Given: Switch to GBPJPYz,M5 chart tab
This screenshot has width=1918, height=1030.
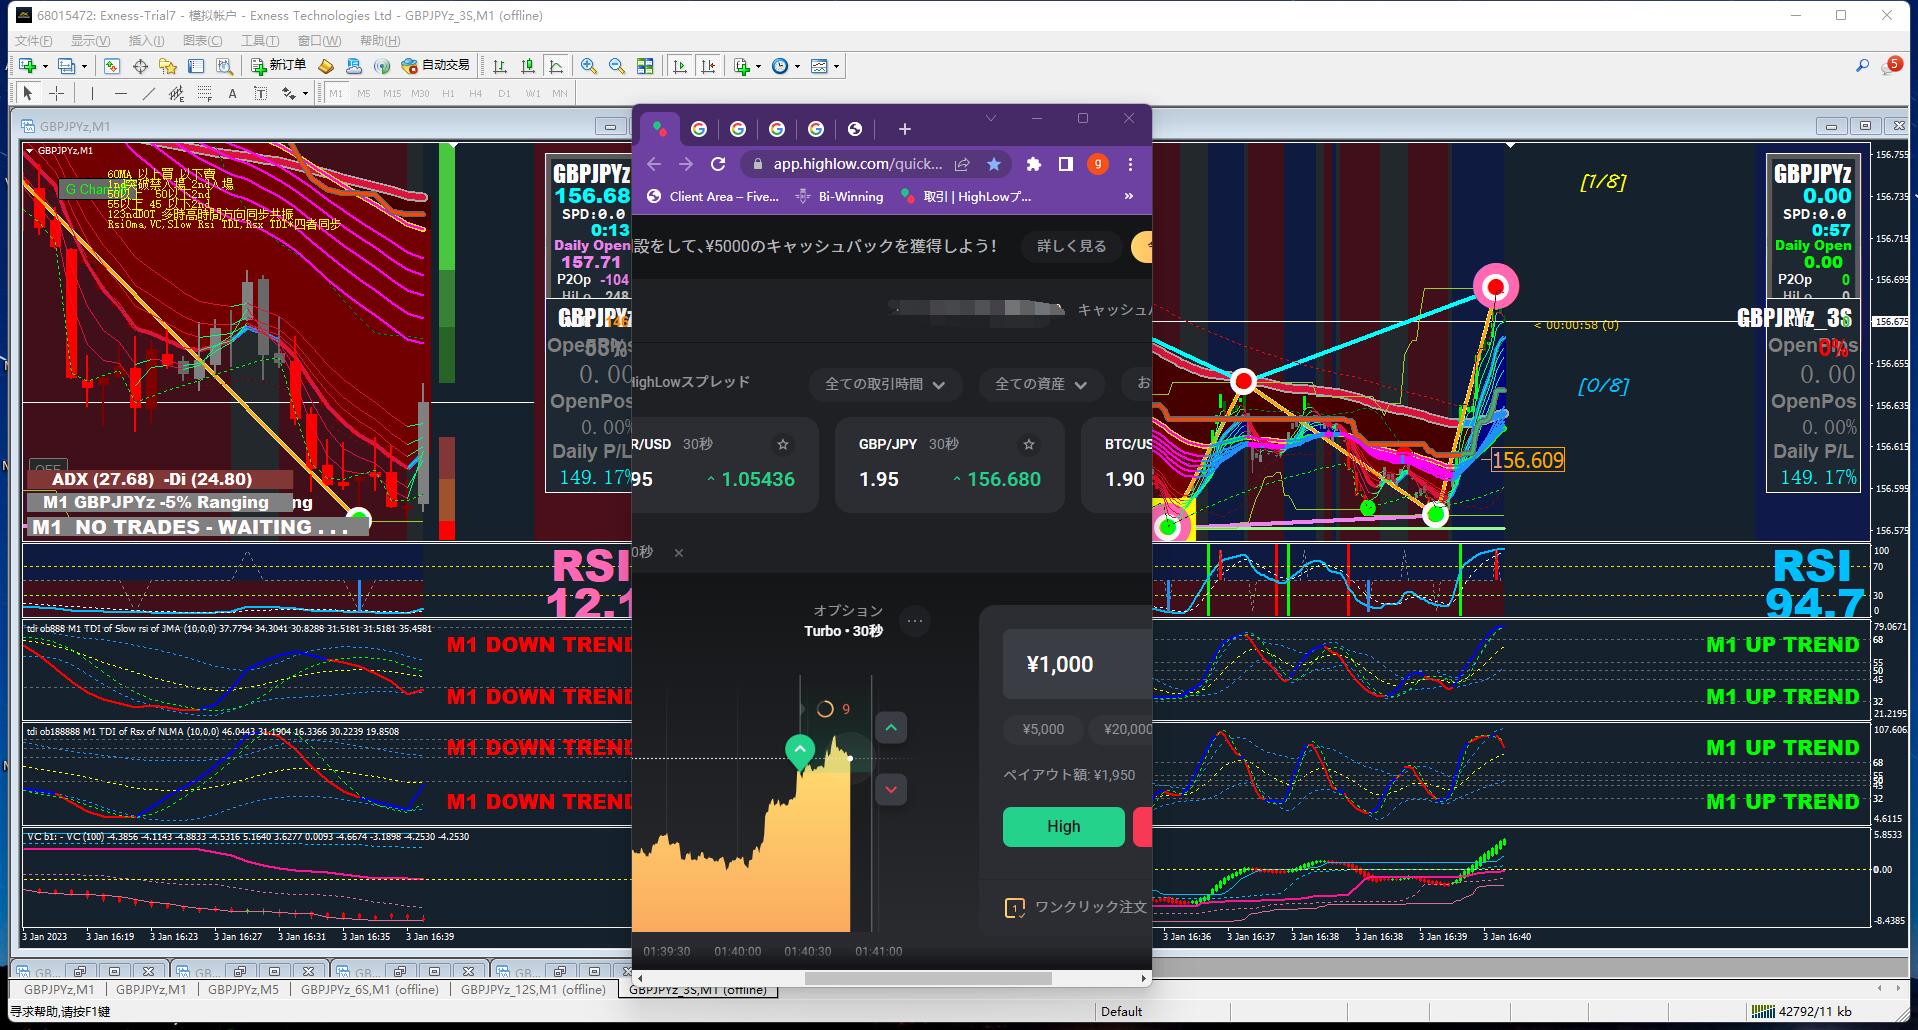Looking at the screenshot, I should pyautogui.click(x=243, y=989).
